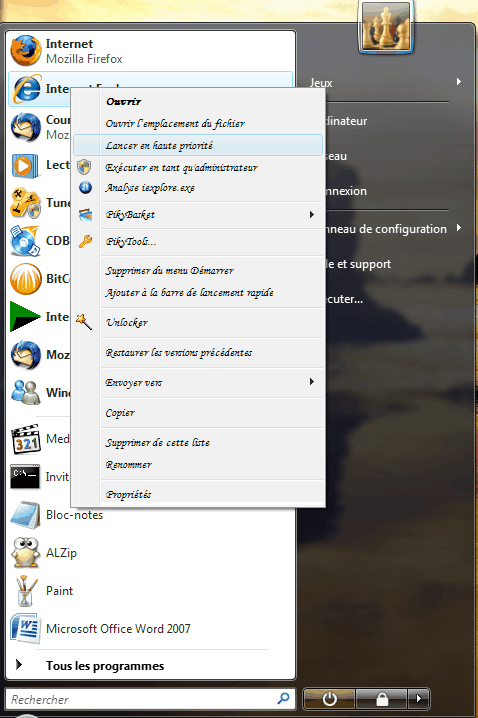The height and width of the screenshot is (718, 478).
Task: Open the shutdown options arrow
Action: click(x=418, y=699)
